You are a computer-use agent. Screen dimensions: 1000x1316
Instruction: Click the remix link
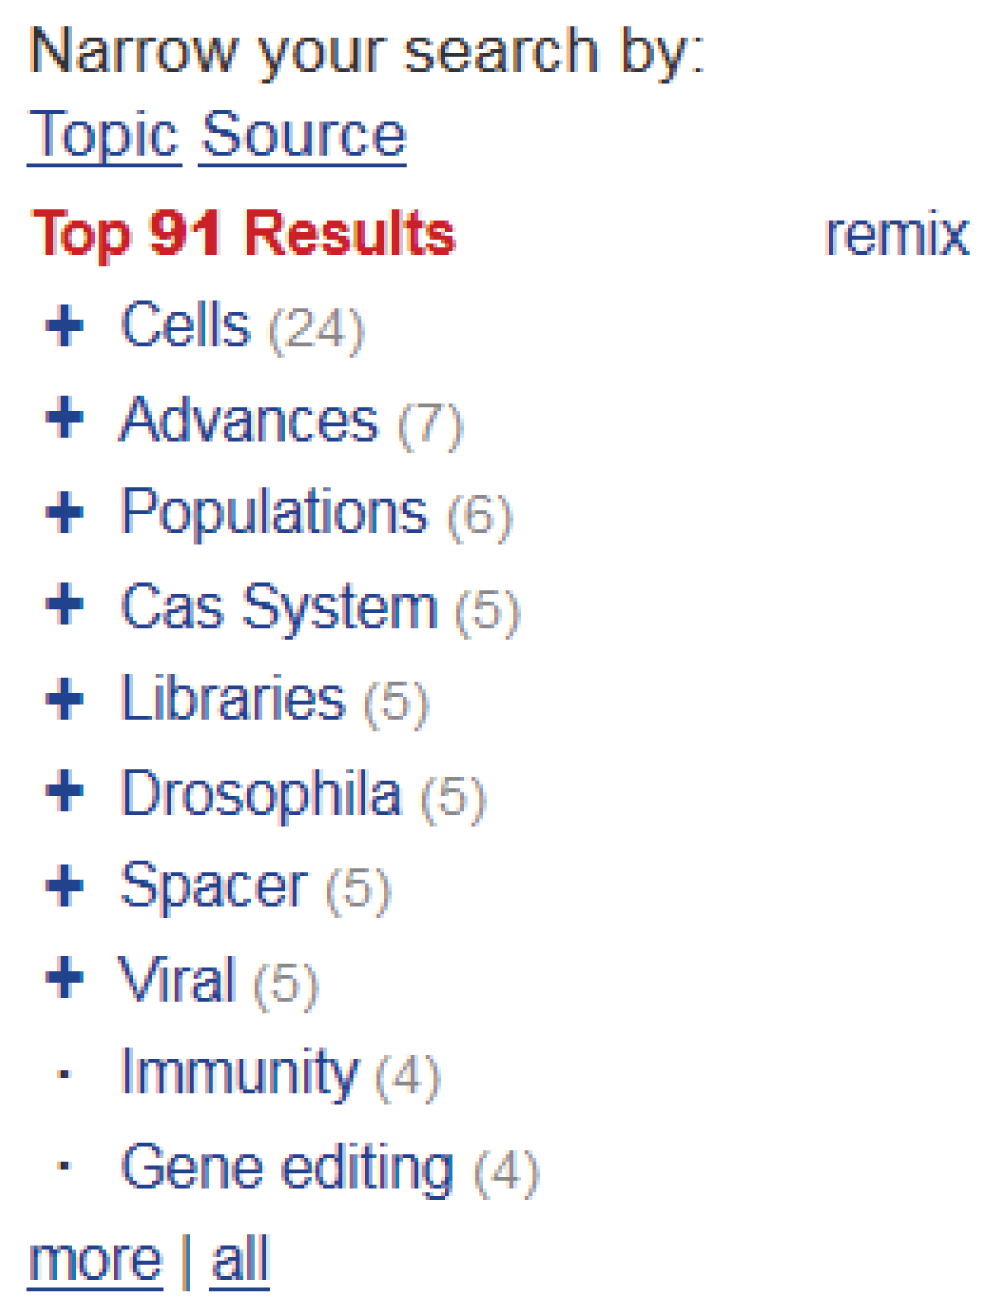[896, 234]
